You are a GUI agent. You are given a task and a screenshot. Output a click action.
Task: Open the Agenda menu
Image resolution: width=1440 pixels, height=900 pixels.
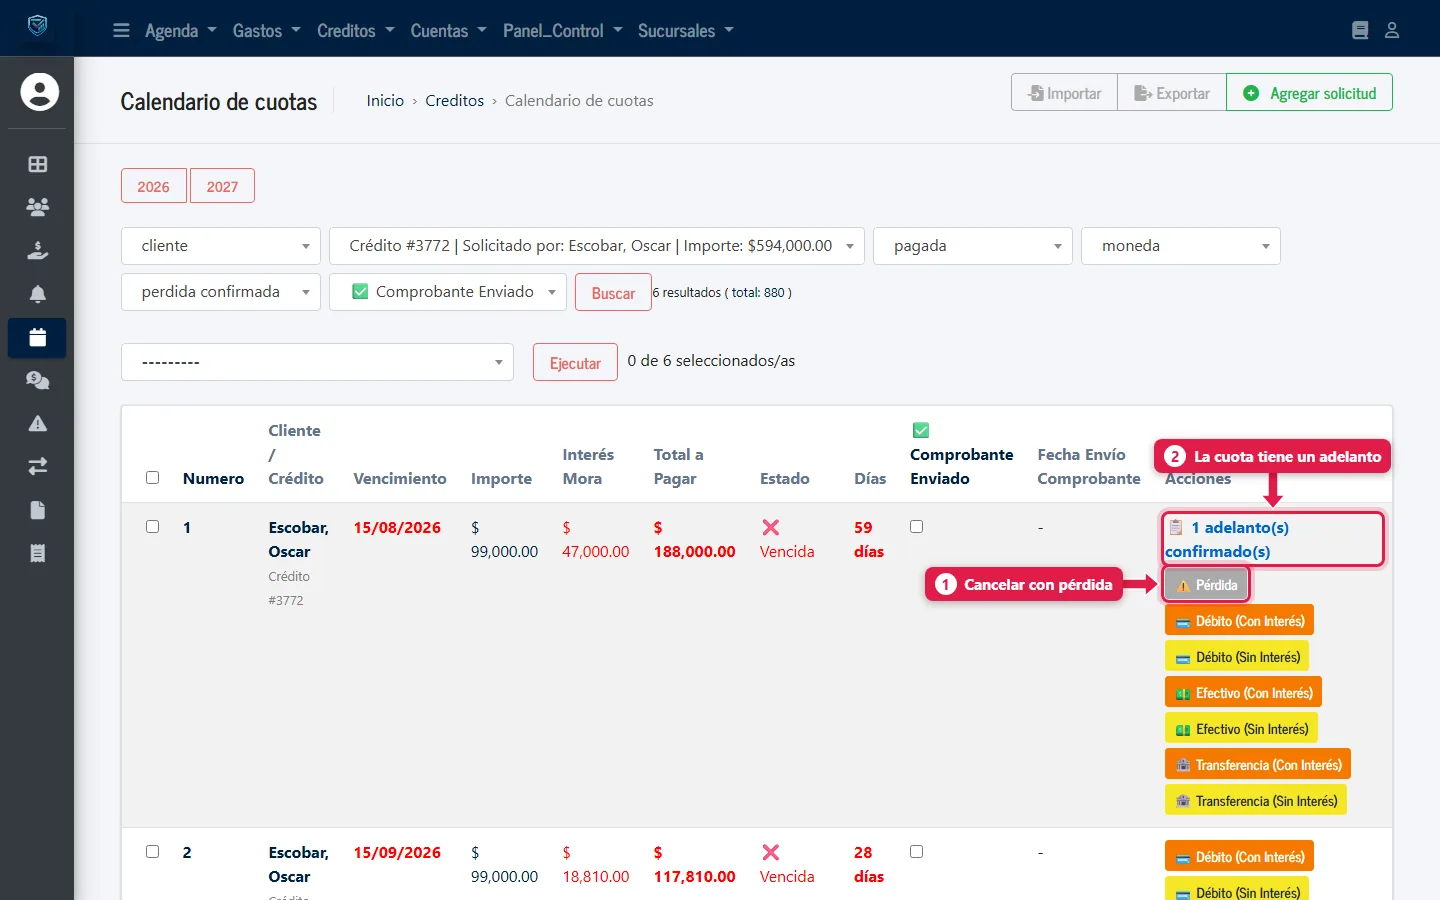click(180, 30)
